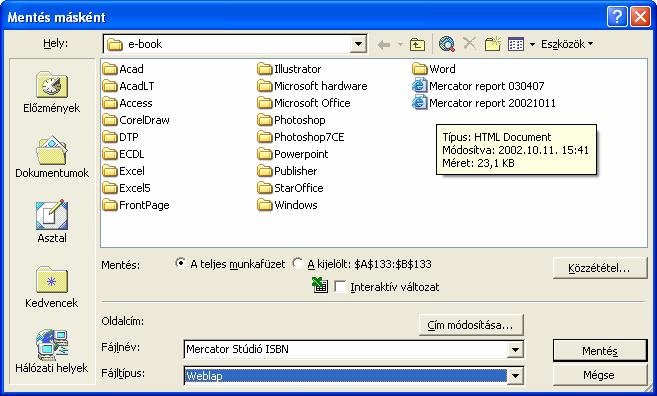The height and width of the screenshot is (396, 657).
Task: Select Mercator report 030407 HTML file
Action: point(478,86)
